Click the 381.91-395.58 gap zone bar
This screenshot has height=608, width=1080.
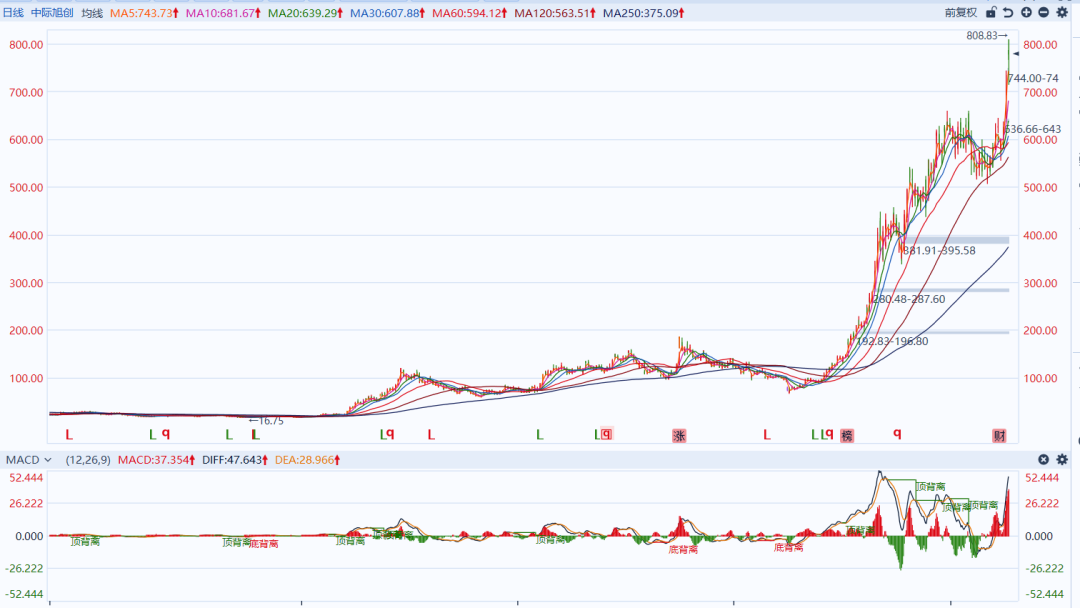coord(955,240)
